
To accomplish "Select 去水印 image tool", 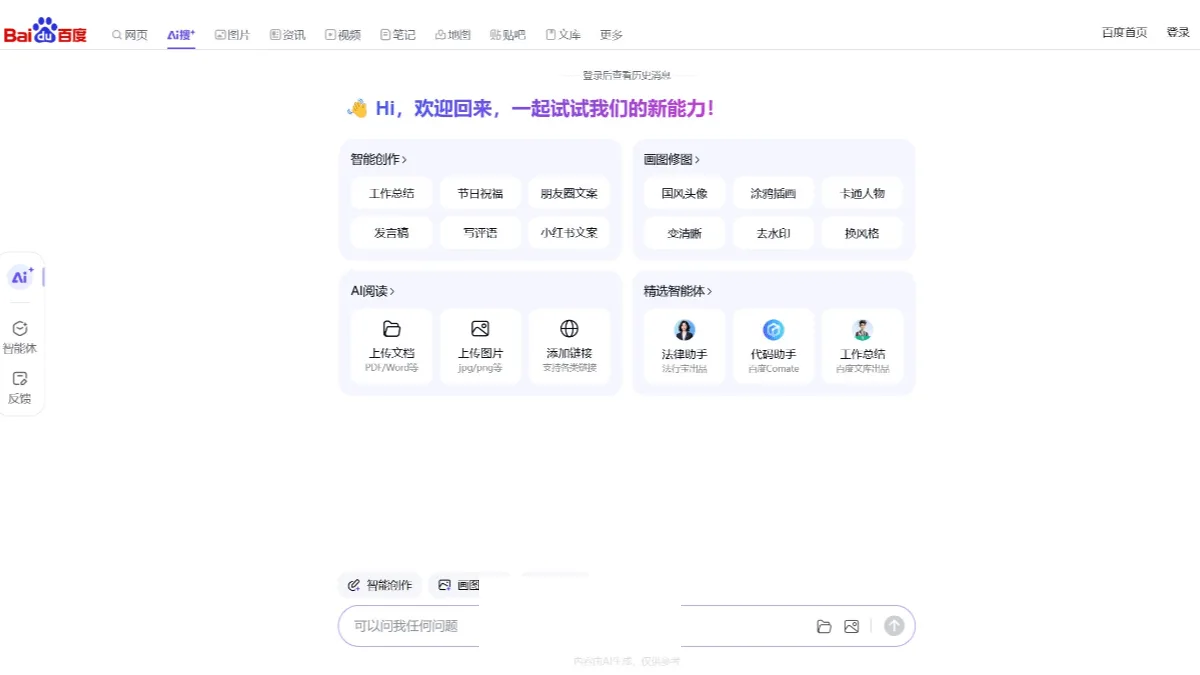I will [773, 233].
